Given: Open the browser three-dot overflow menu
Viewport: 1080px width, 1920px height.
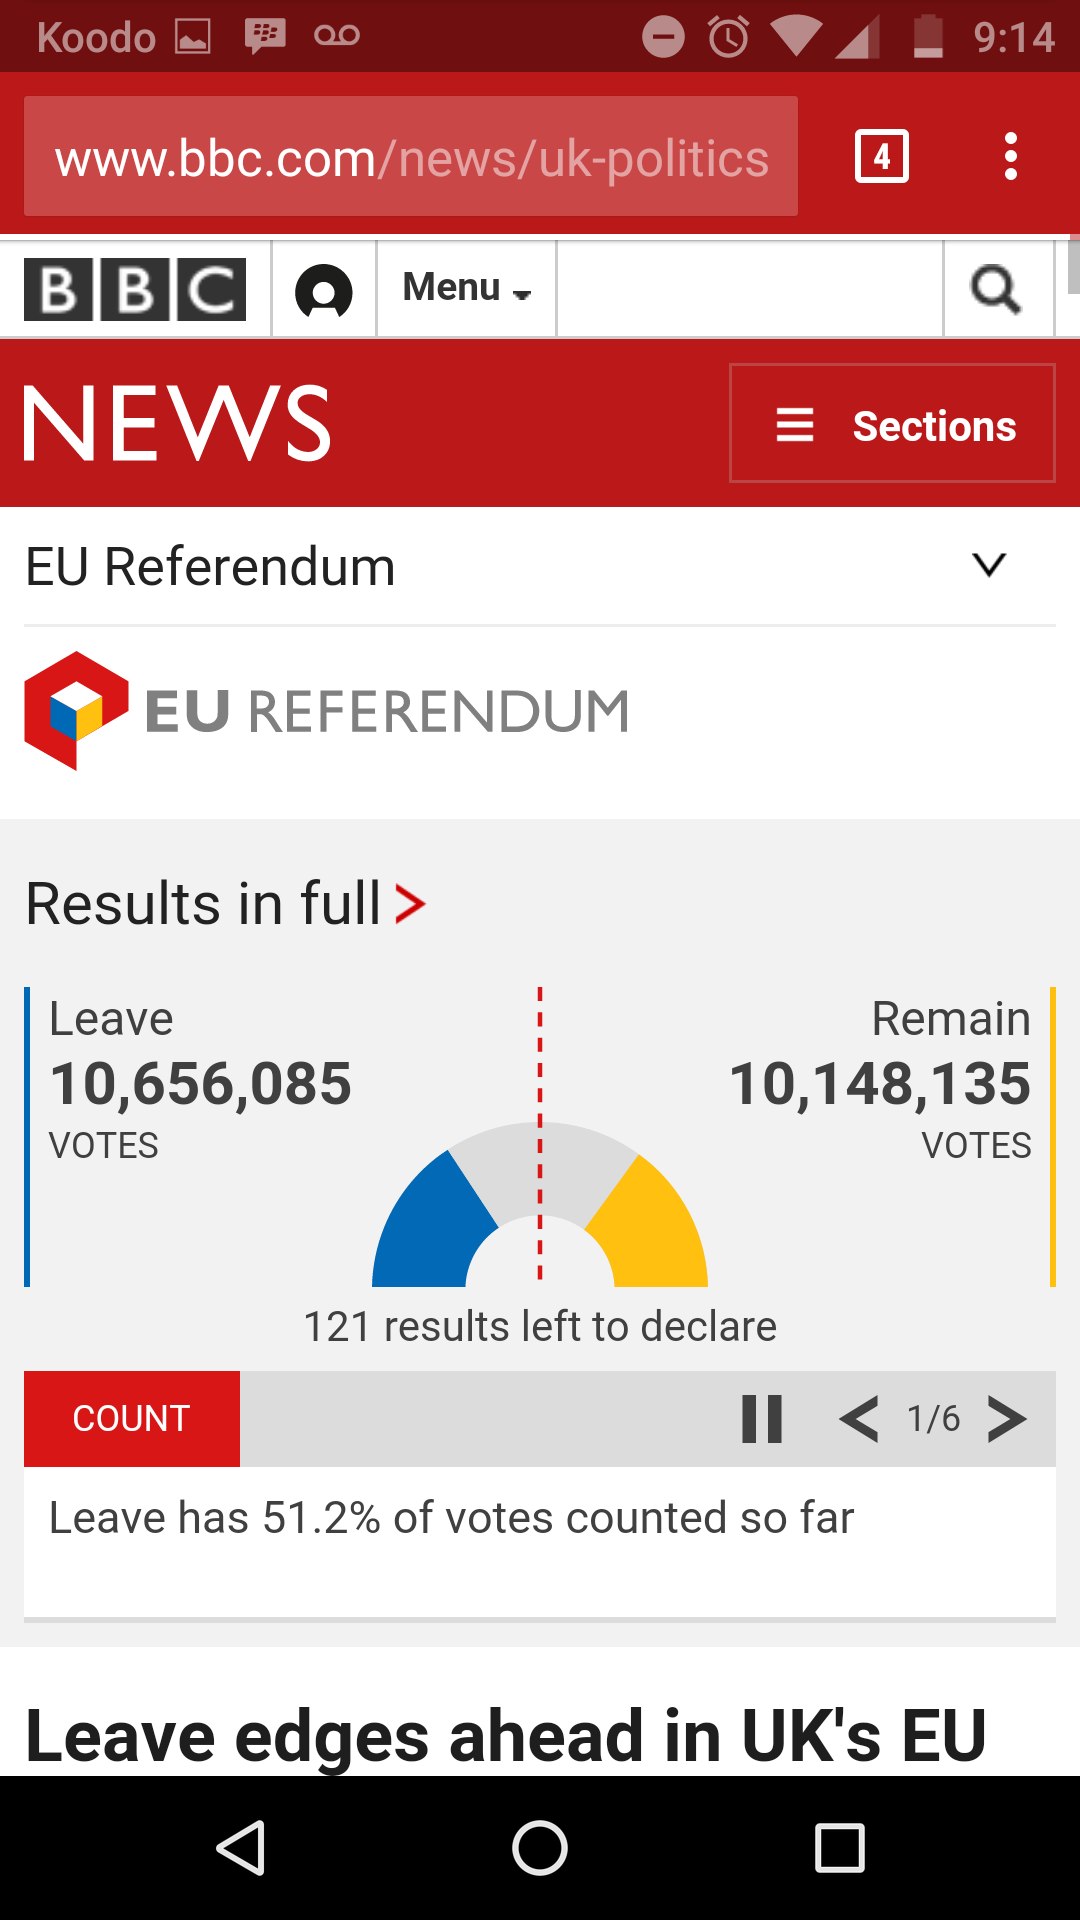Looking at the screenshot, I should coord(1011,156).
